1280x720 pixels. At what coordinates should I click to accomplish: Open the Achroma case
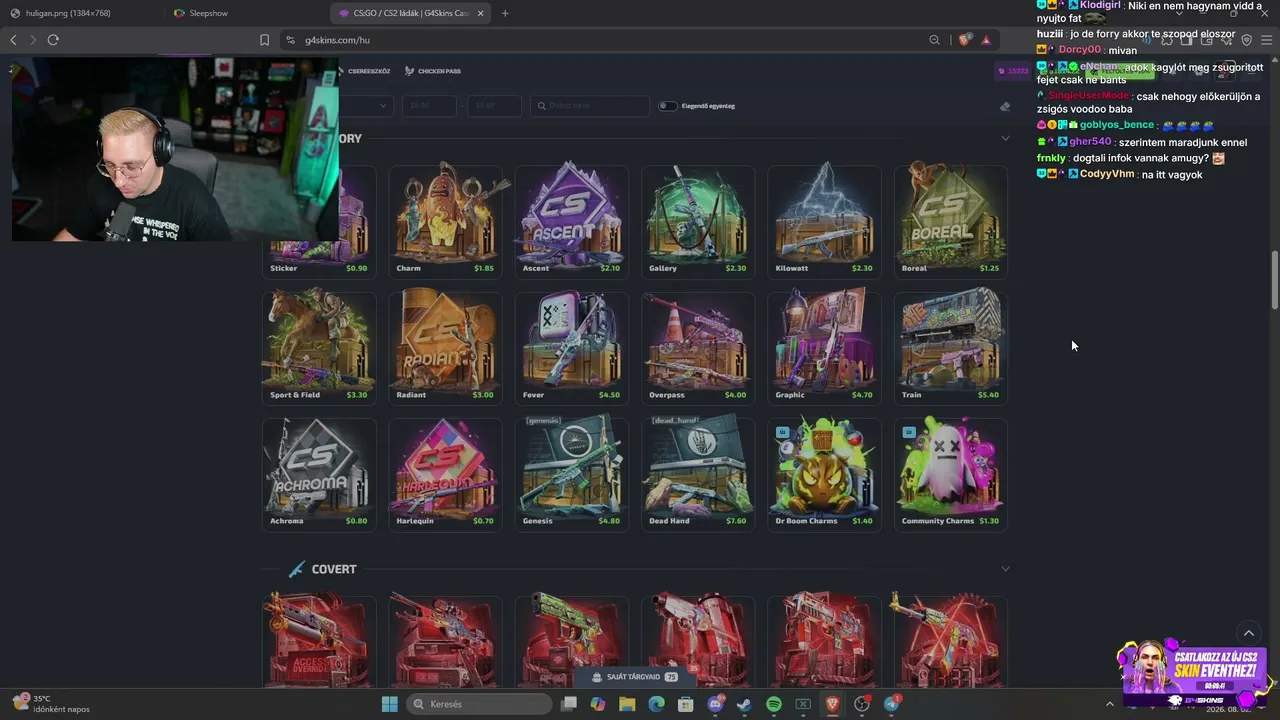[x=319, y=473]
